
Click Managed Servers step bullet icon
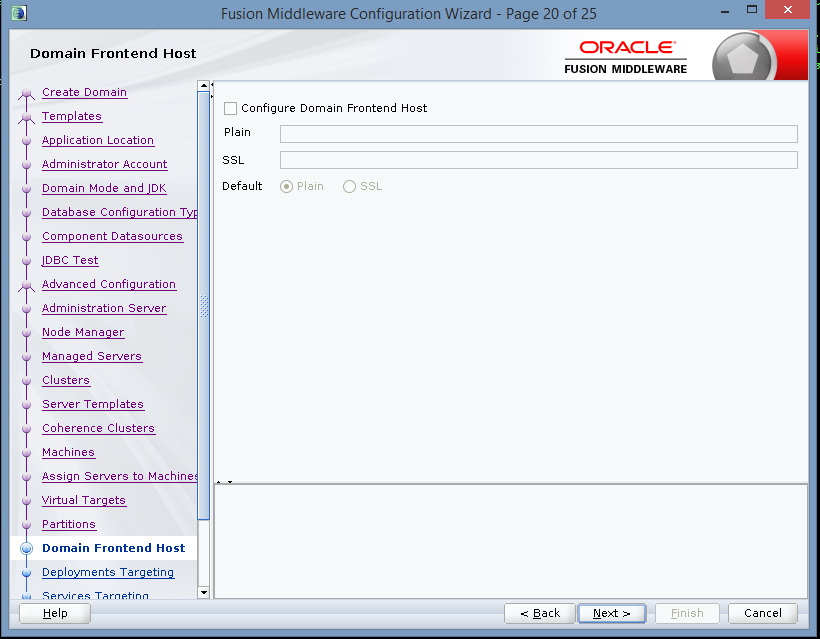click(27, 358)
